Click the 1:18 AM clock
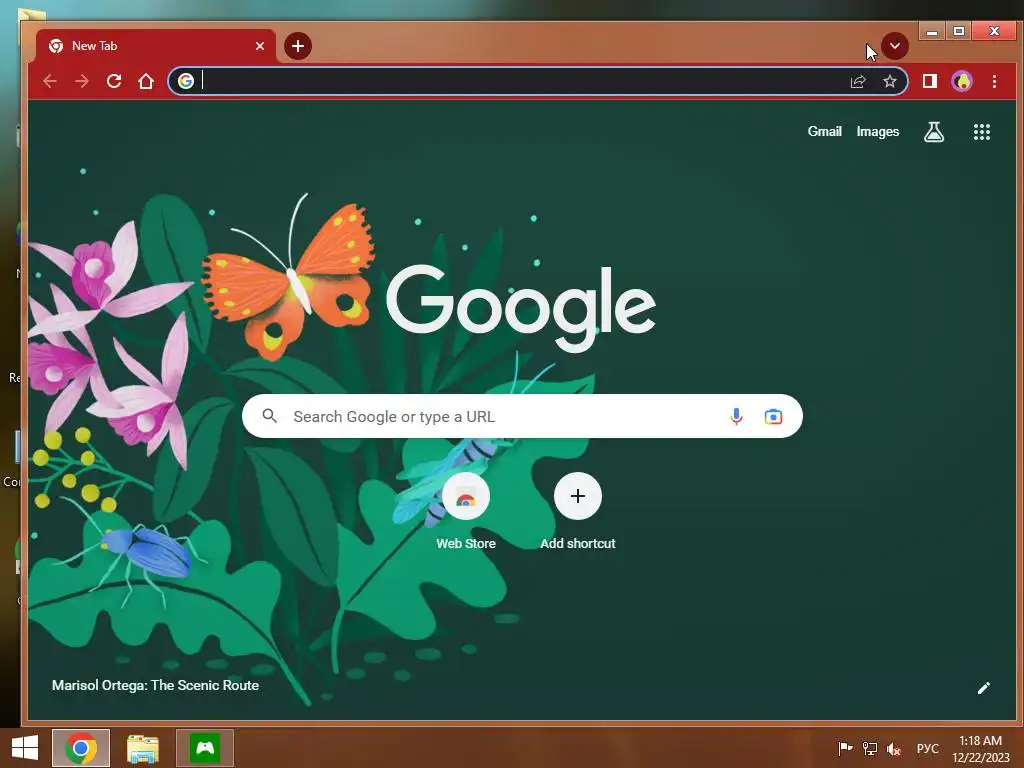 [x=980, y=741]
